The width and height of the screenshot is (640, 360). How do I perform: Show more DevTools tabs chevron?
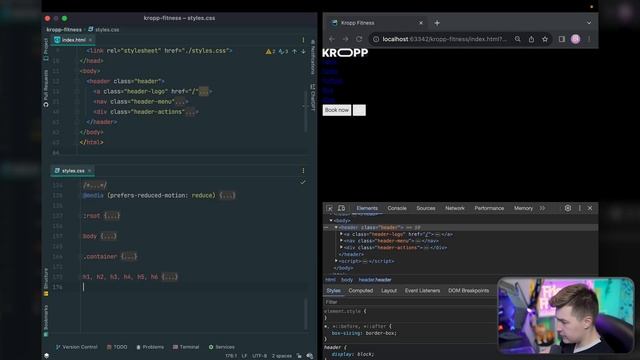542,208
